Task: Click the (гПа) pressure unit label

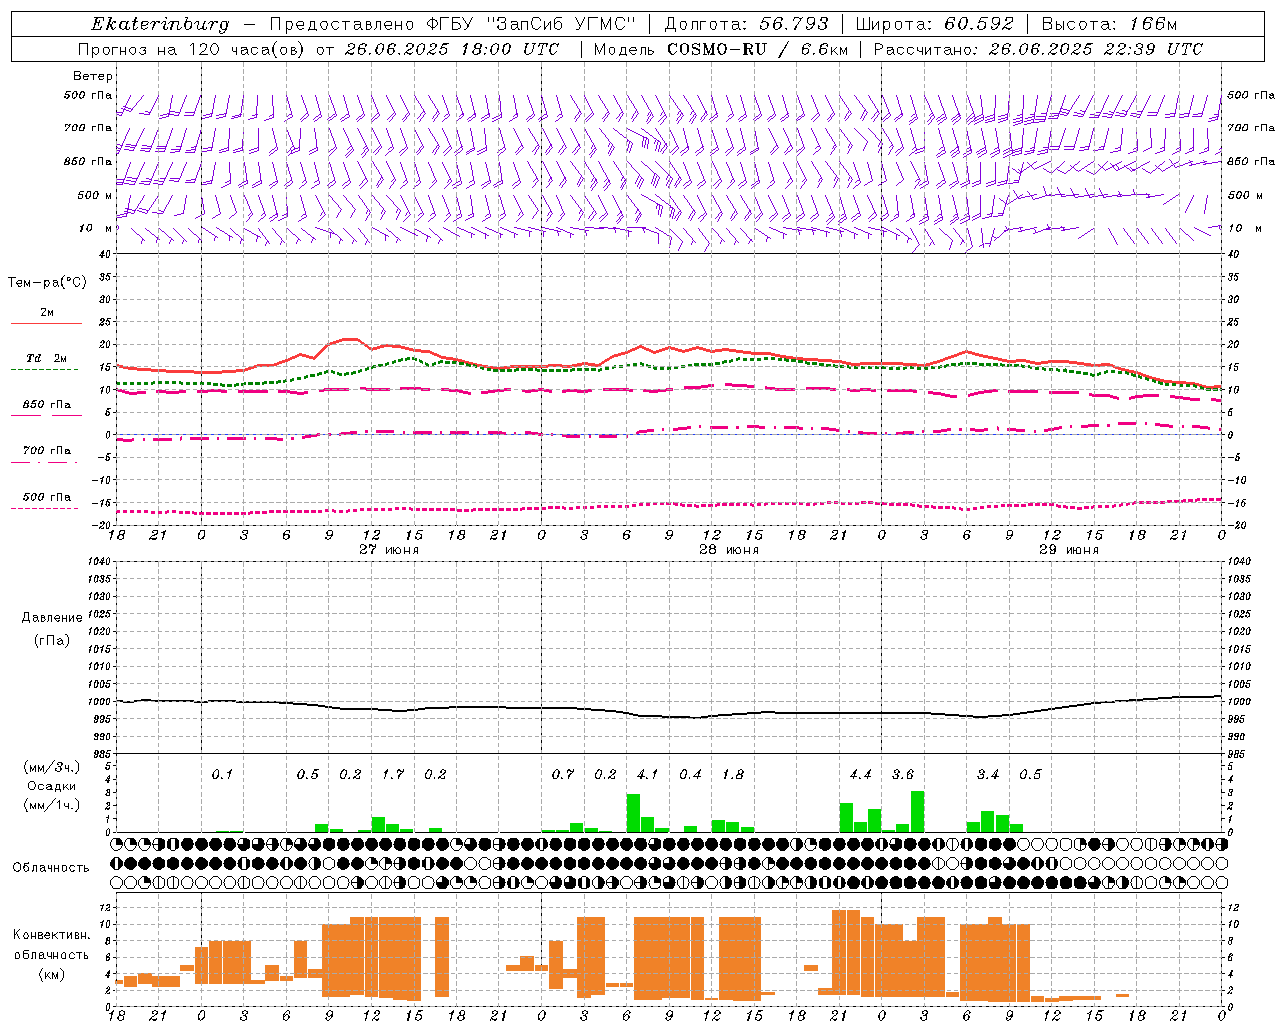Action: (52, 641)
